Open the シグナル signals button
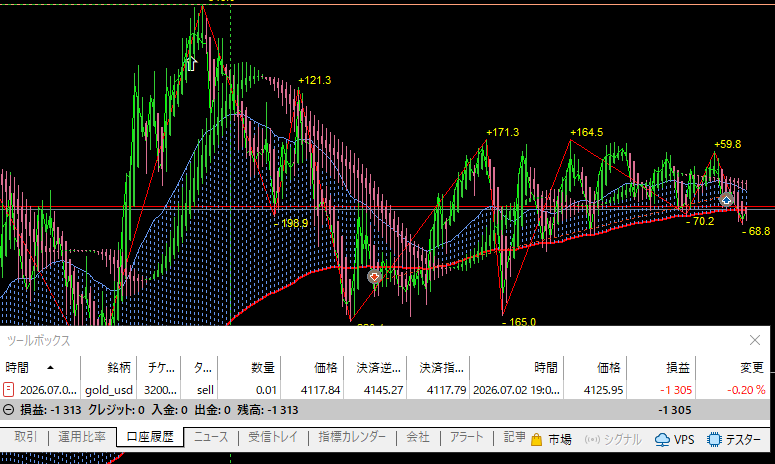775x464 pixels. 613,439
